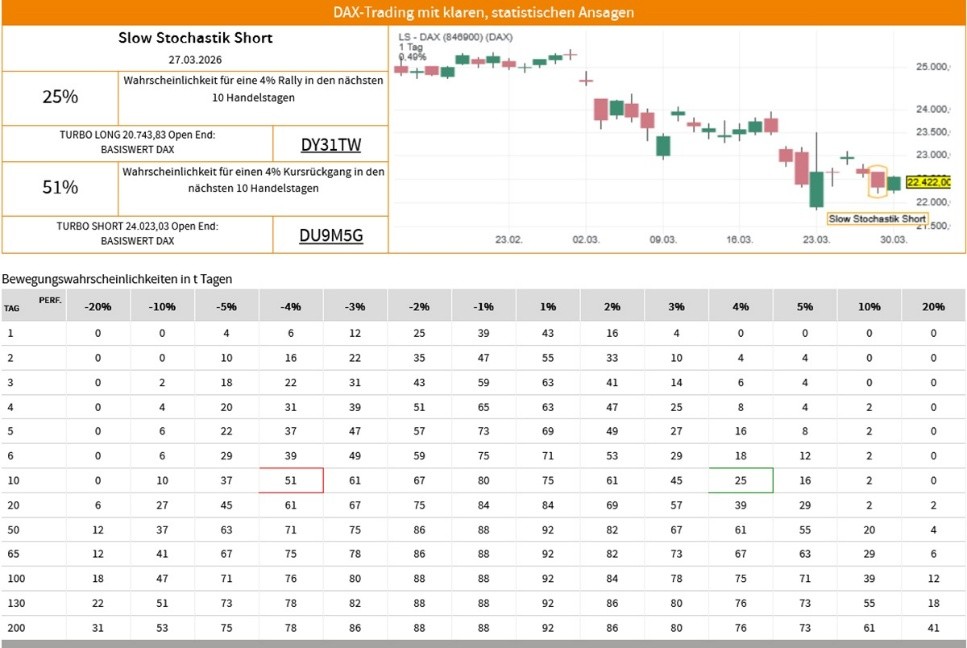Select the TURBO SHORT 24.023,03 text cell
Screen dimensions: 967x648
[137, 234]
